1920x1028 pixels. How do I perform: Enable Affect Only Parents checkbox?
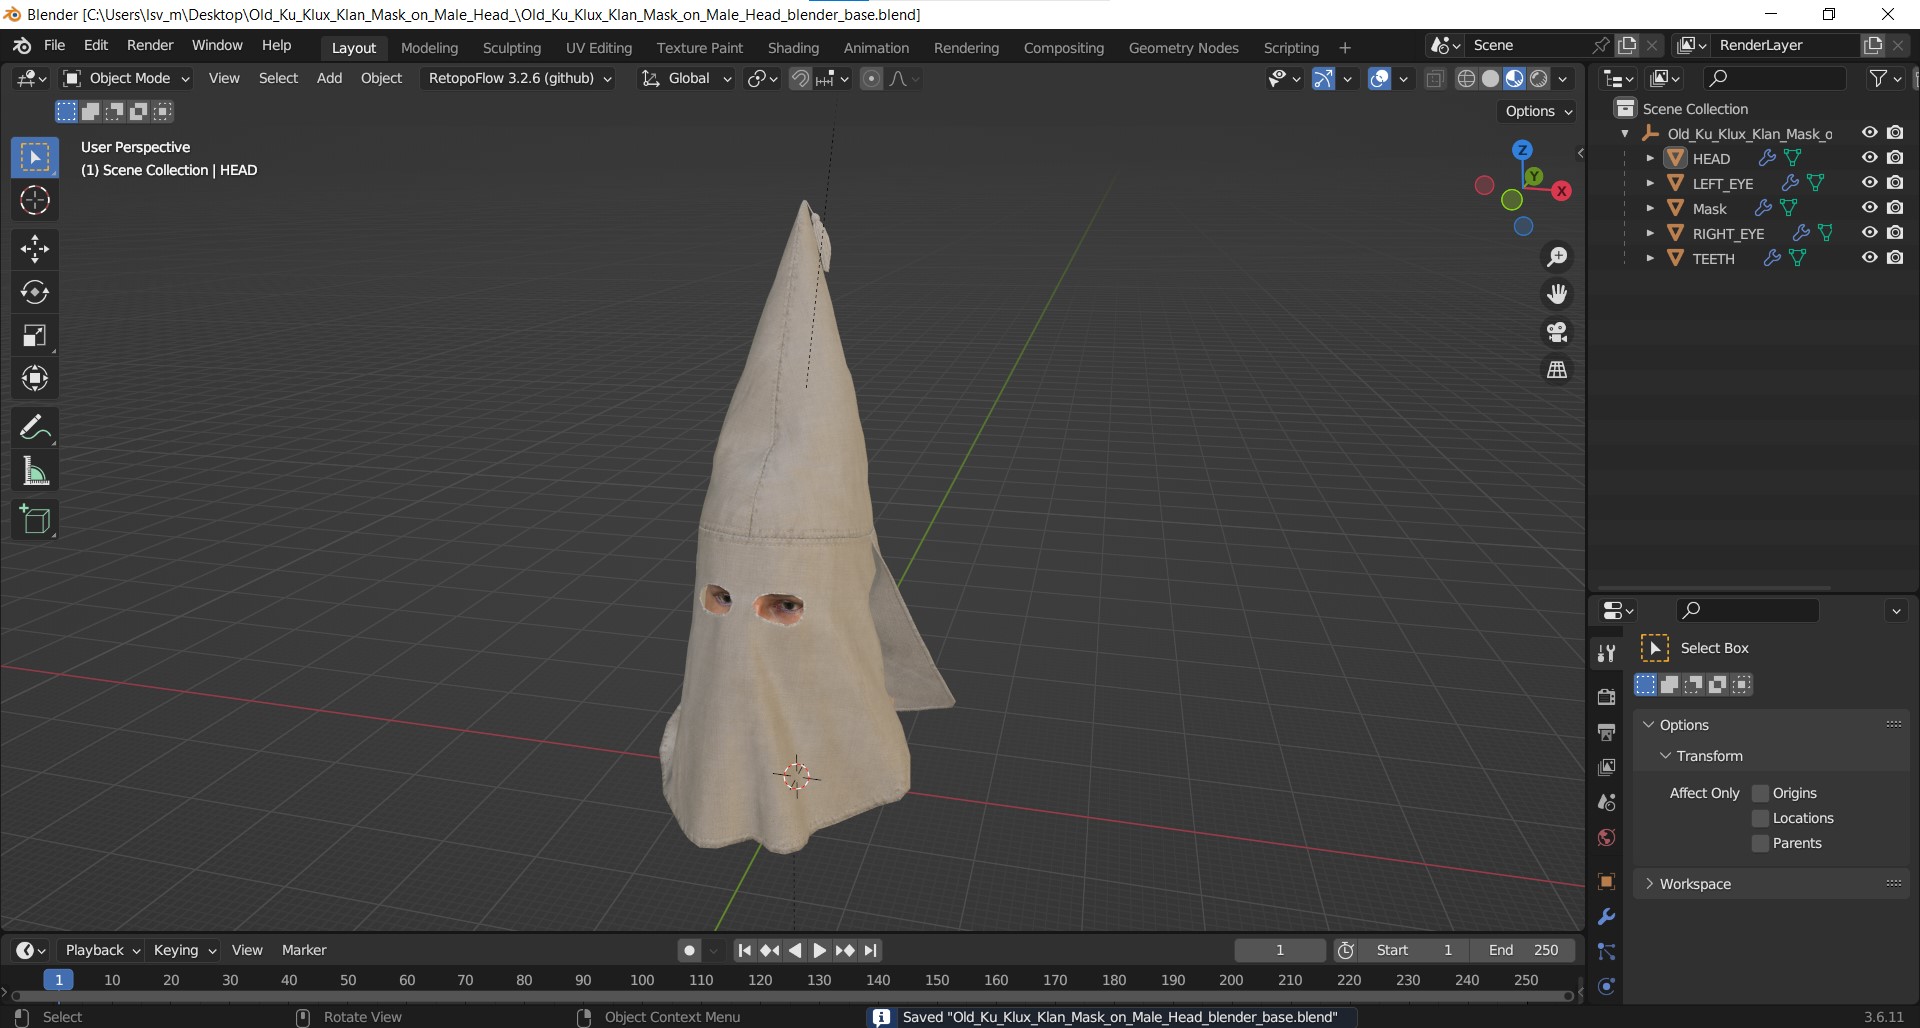[1761, 843]
